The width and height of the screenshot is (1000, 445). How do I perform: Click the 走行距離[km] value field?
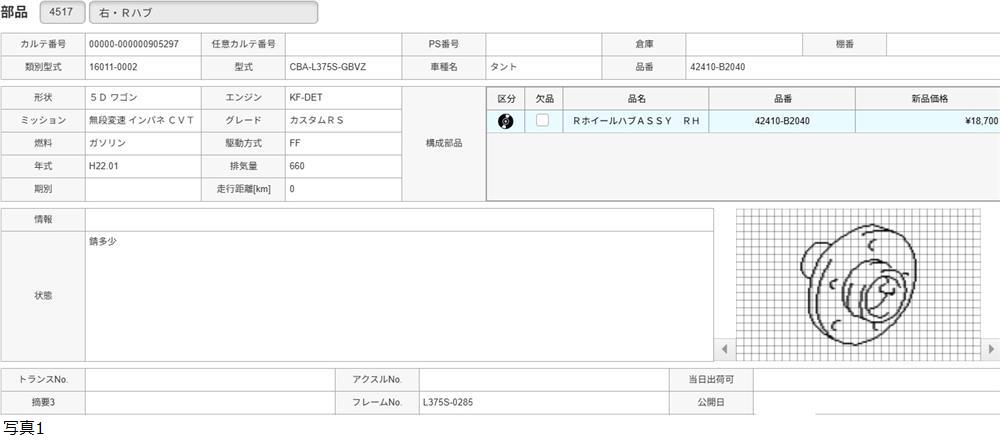tap(343, 189)
